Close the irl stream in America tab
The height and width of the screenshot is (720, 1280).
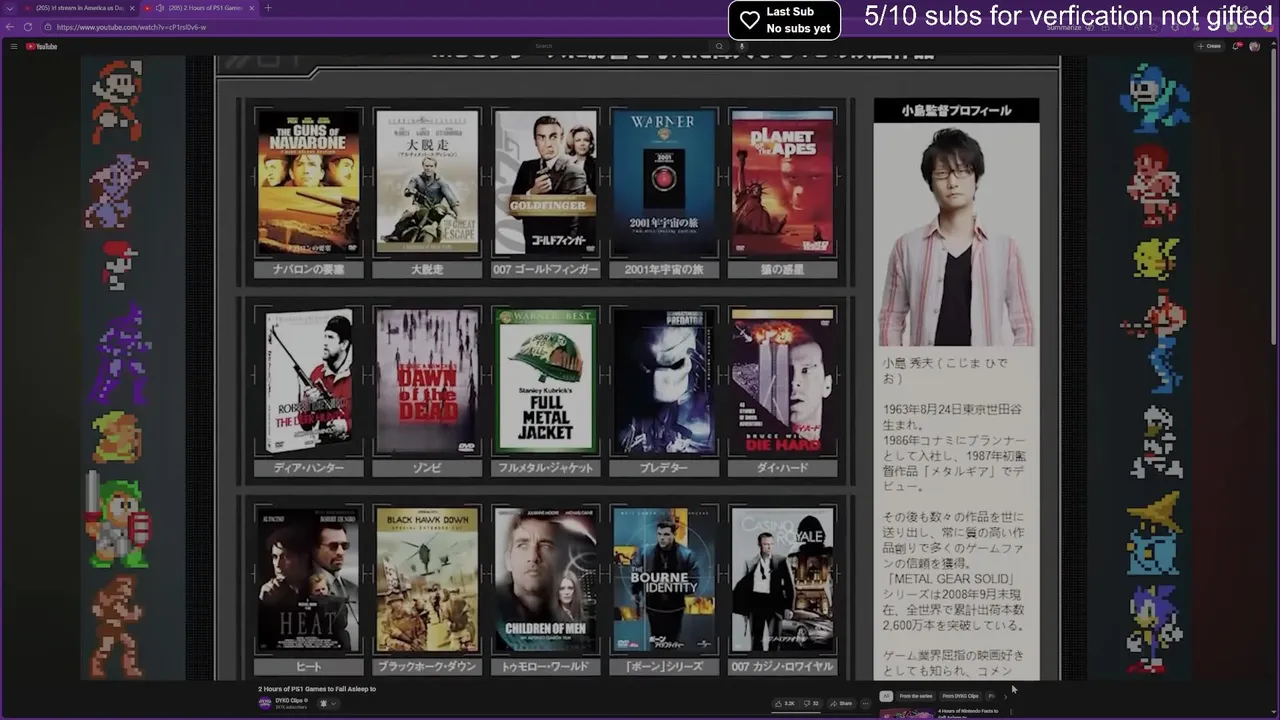(x=132, y=8)
